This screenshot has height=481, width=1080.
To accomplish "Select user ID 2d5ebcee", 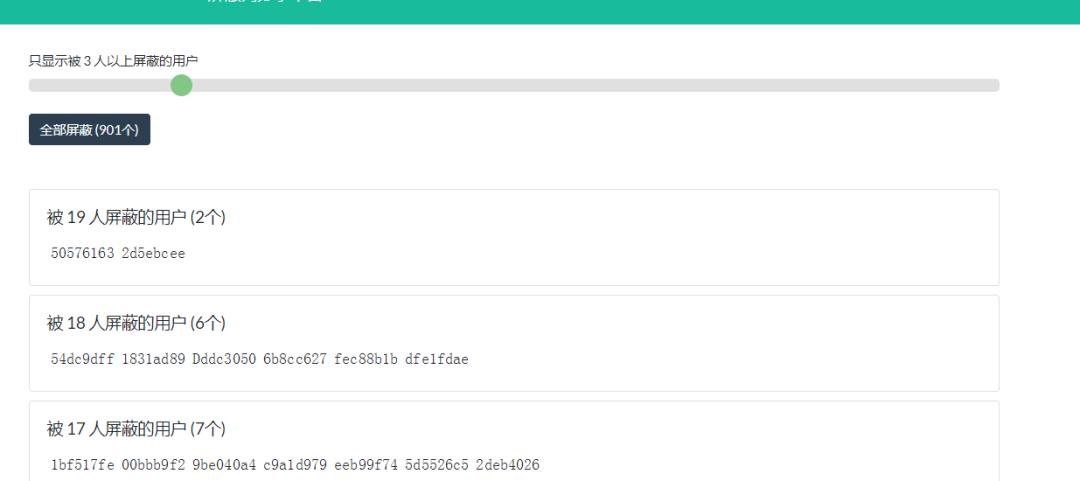I will (154, 254).
